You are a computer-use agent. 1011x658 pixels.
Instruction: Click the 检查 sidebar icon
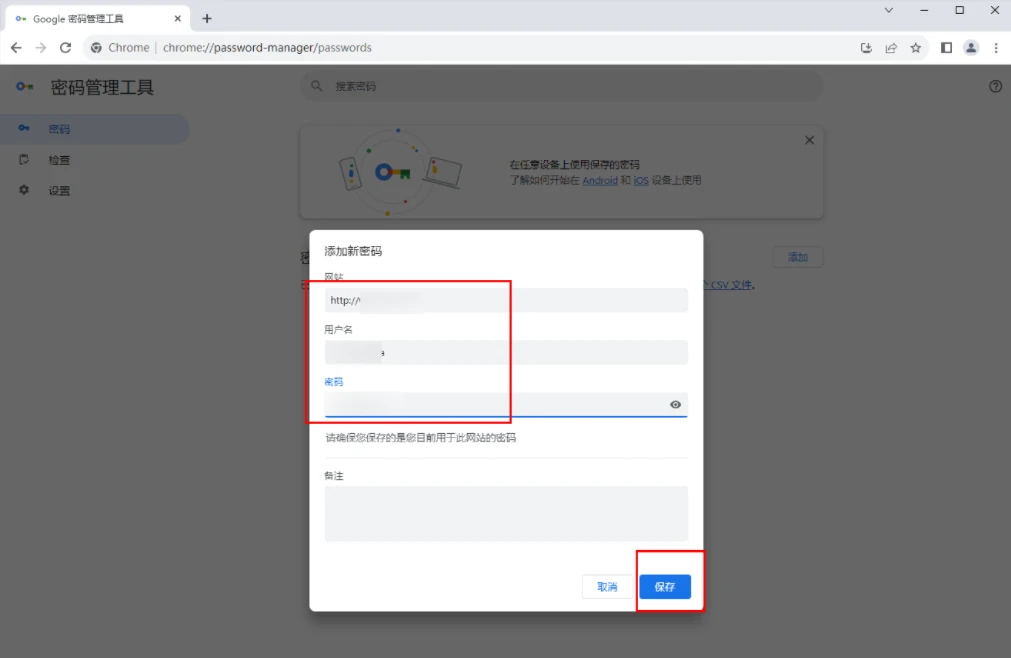(24, 159)
